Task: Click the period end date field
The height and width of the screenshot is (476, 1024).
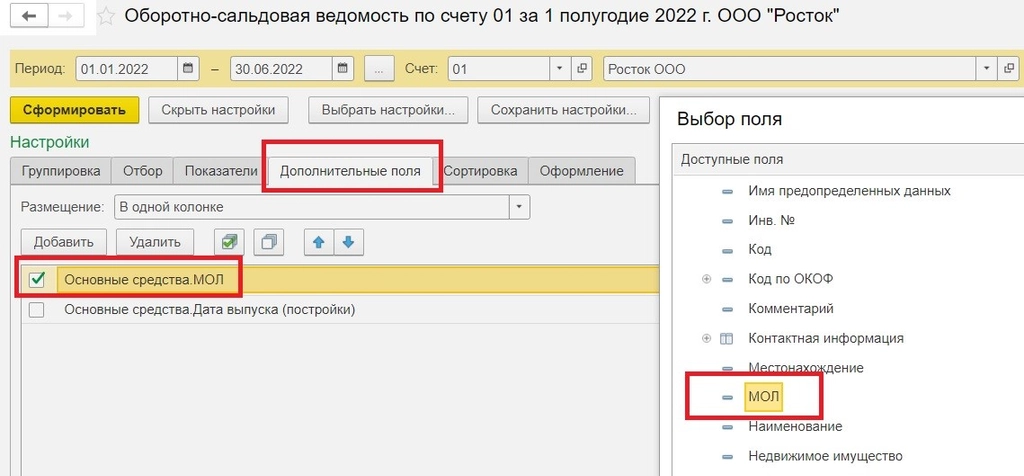Action: coord(282,69)
